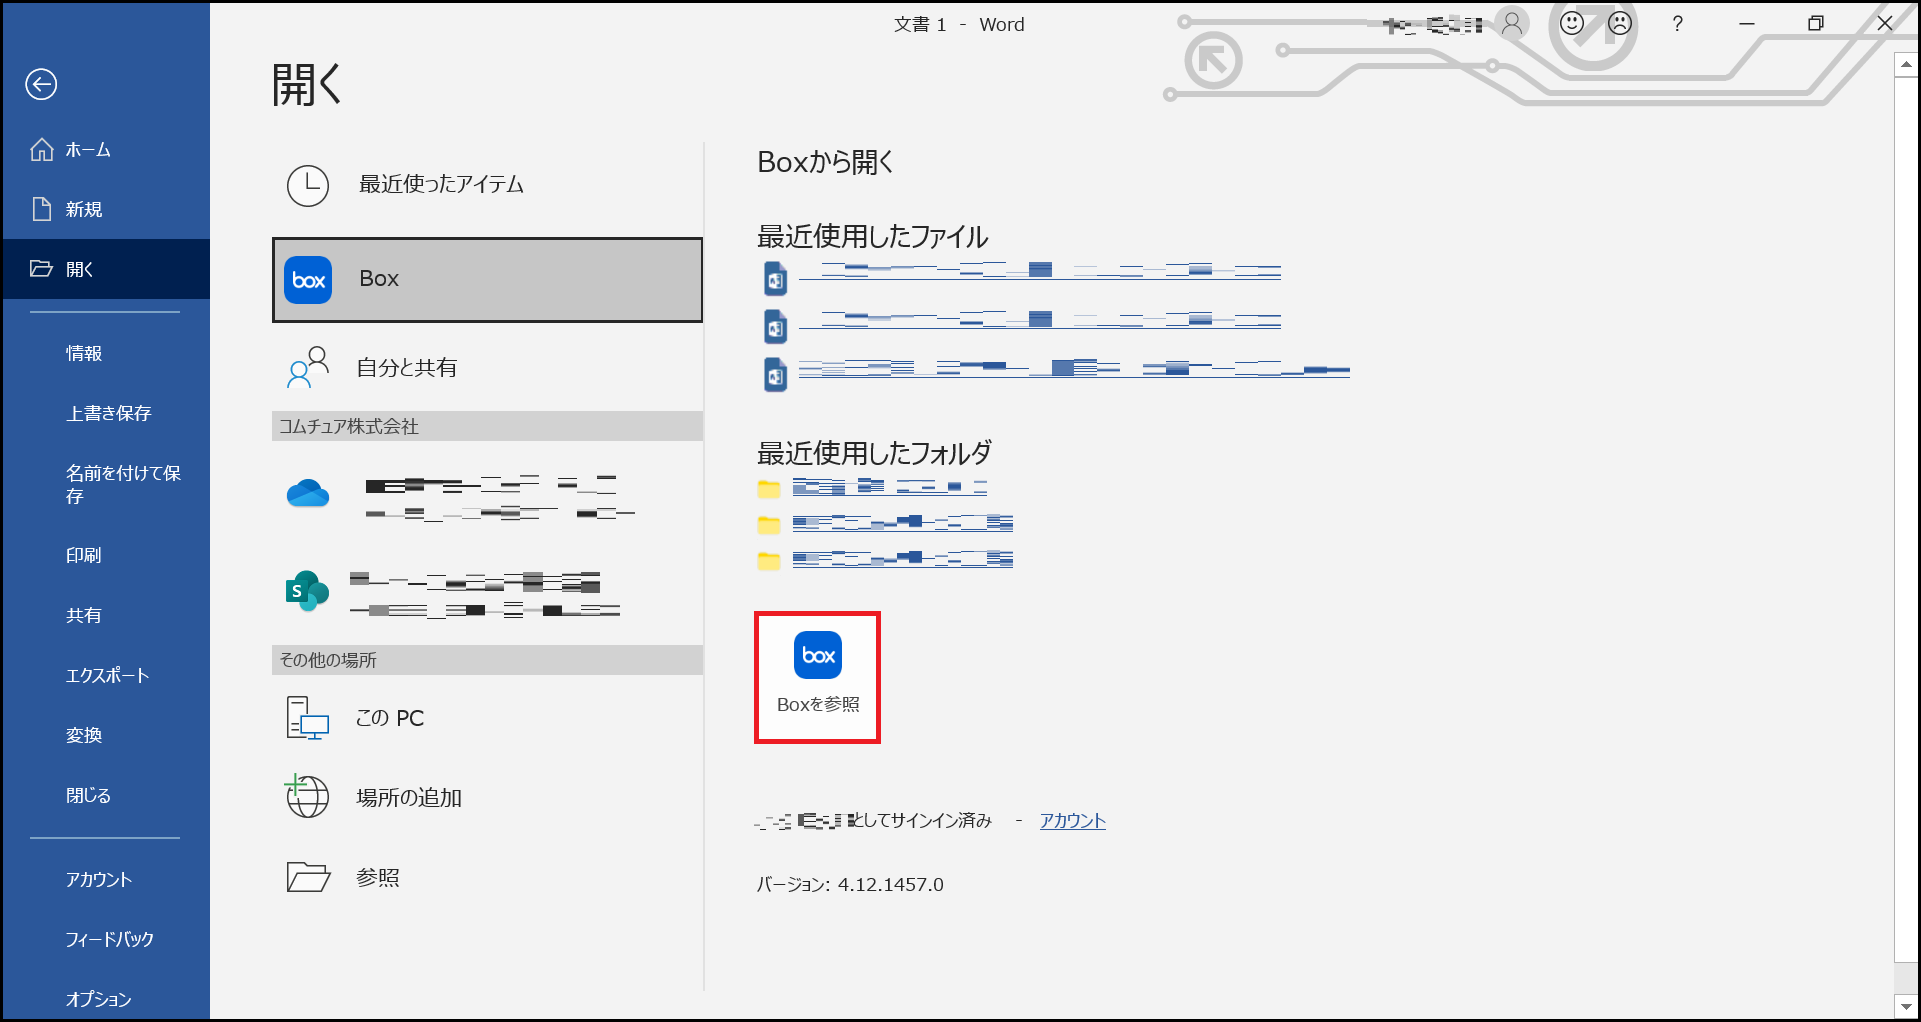The height and width of the screenshot is (1022, 1921).
Task: Send a frown feedback via the sad face
Action: [1620, 23]
